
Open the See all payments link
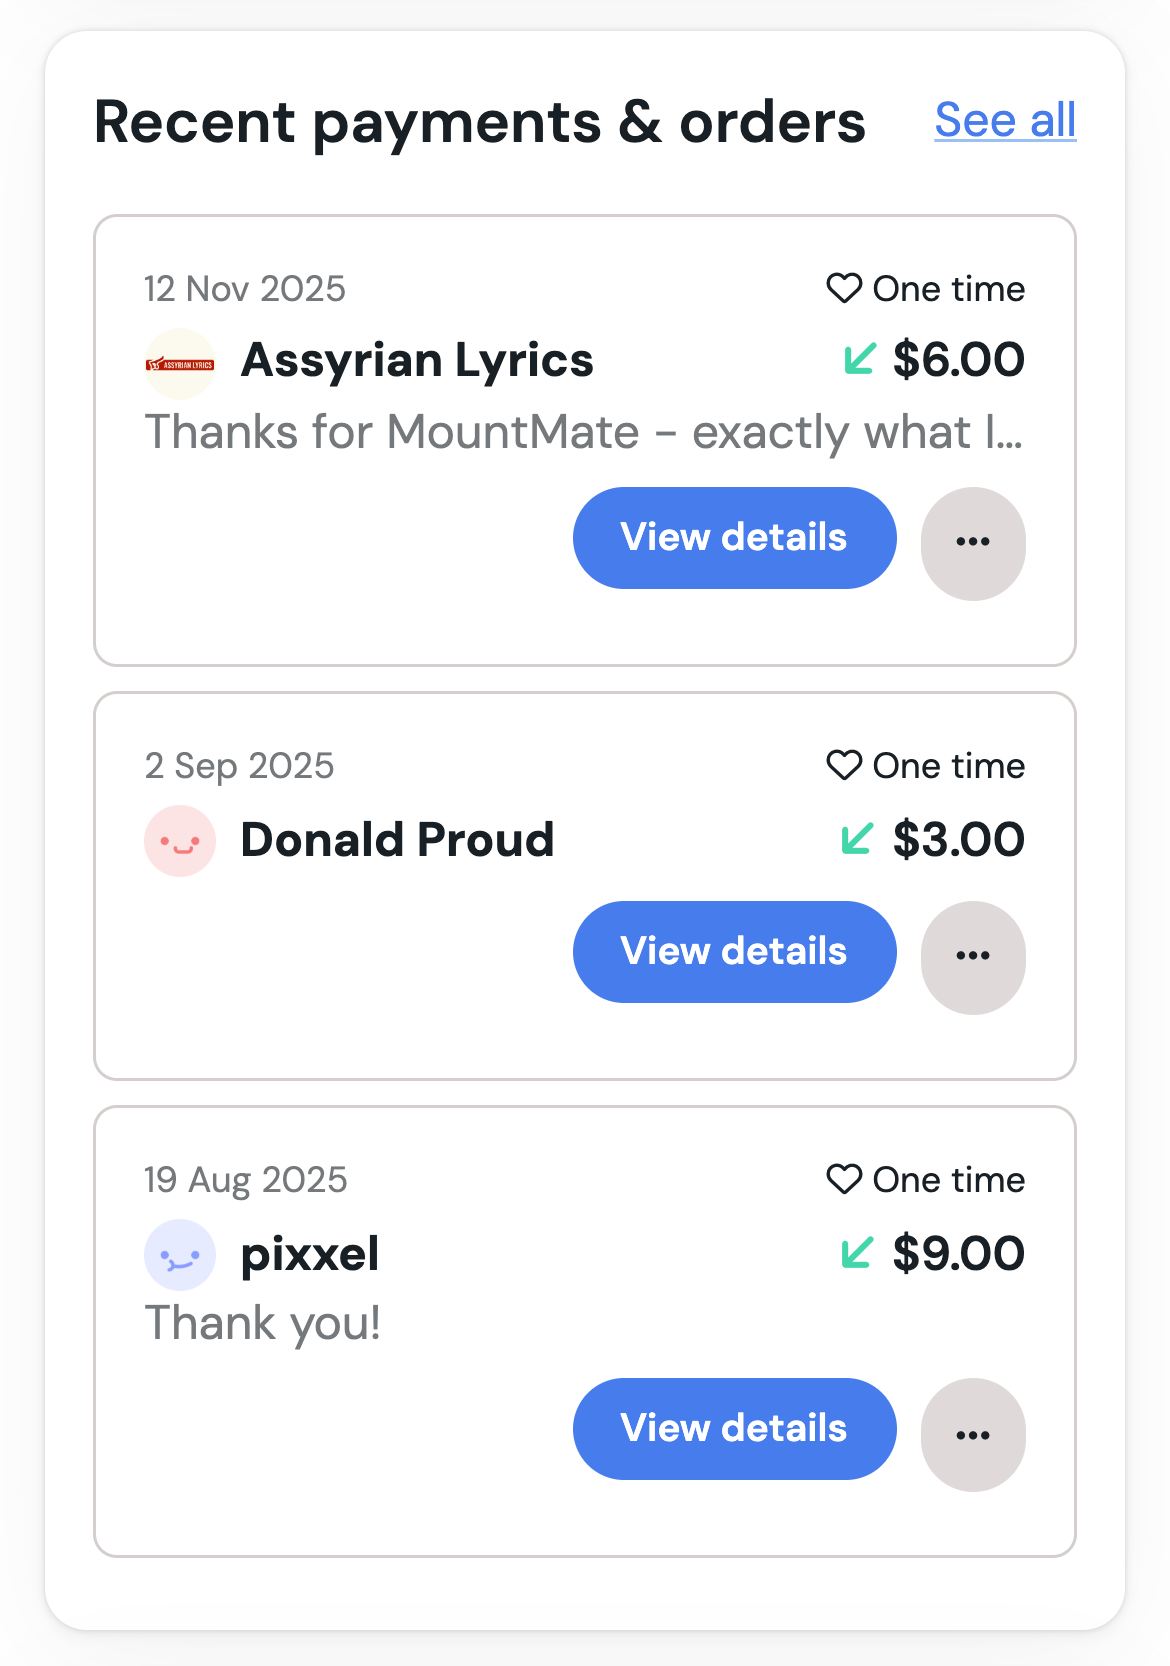[x=1005, y=121]
